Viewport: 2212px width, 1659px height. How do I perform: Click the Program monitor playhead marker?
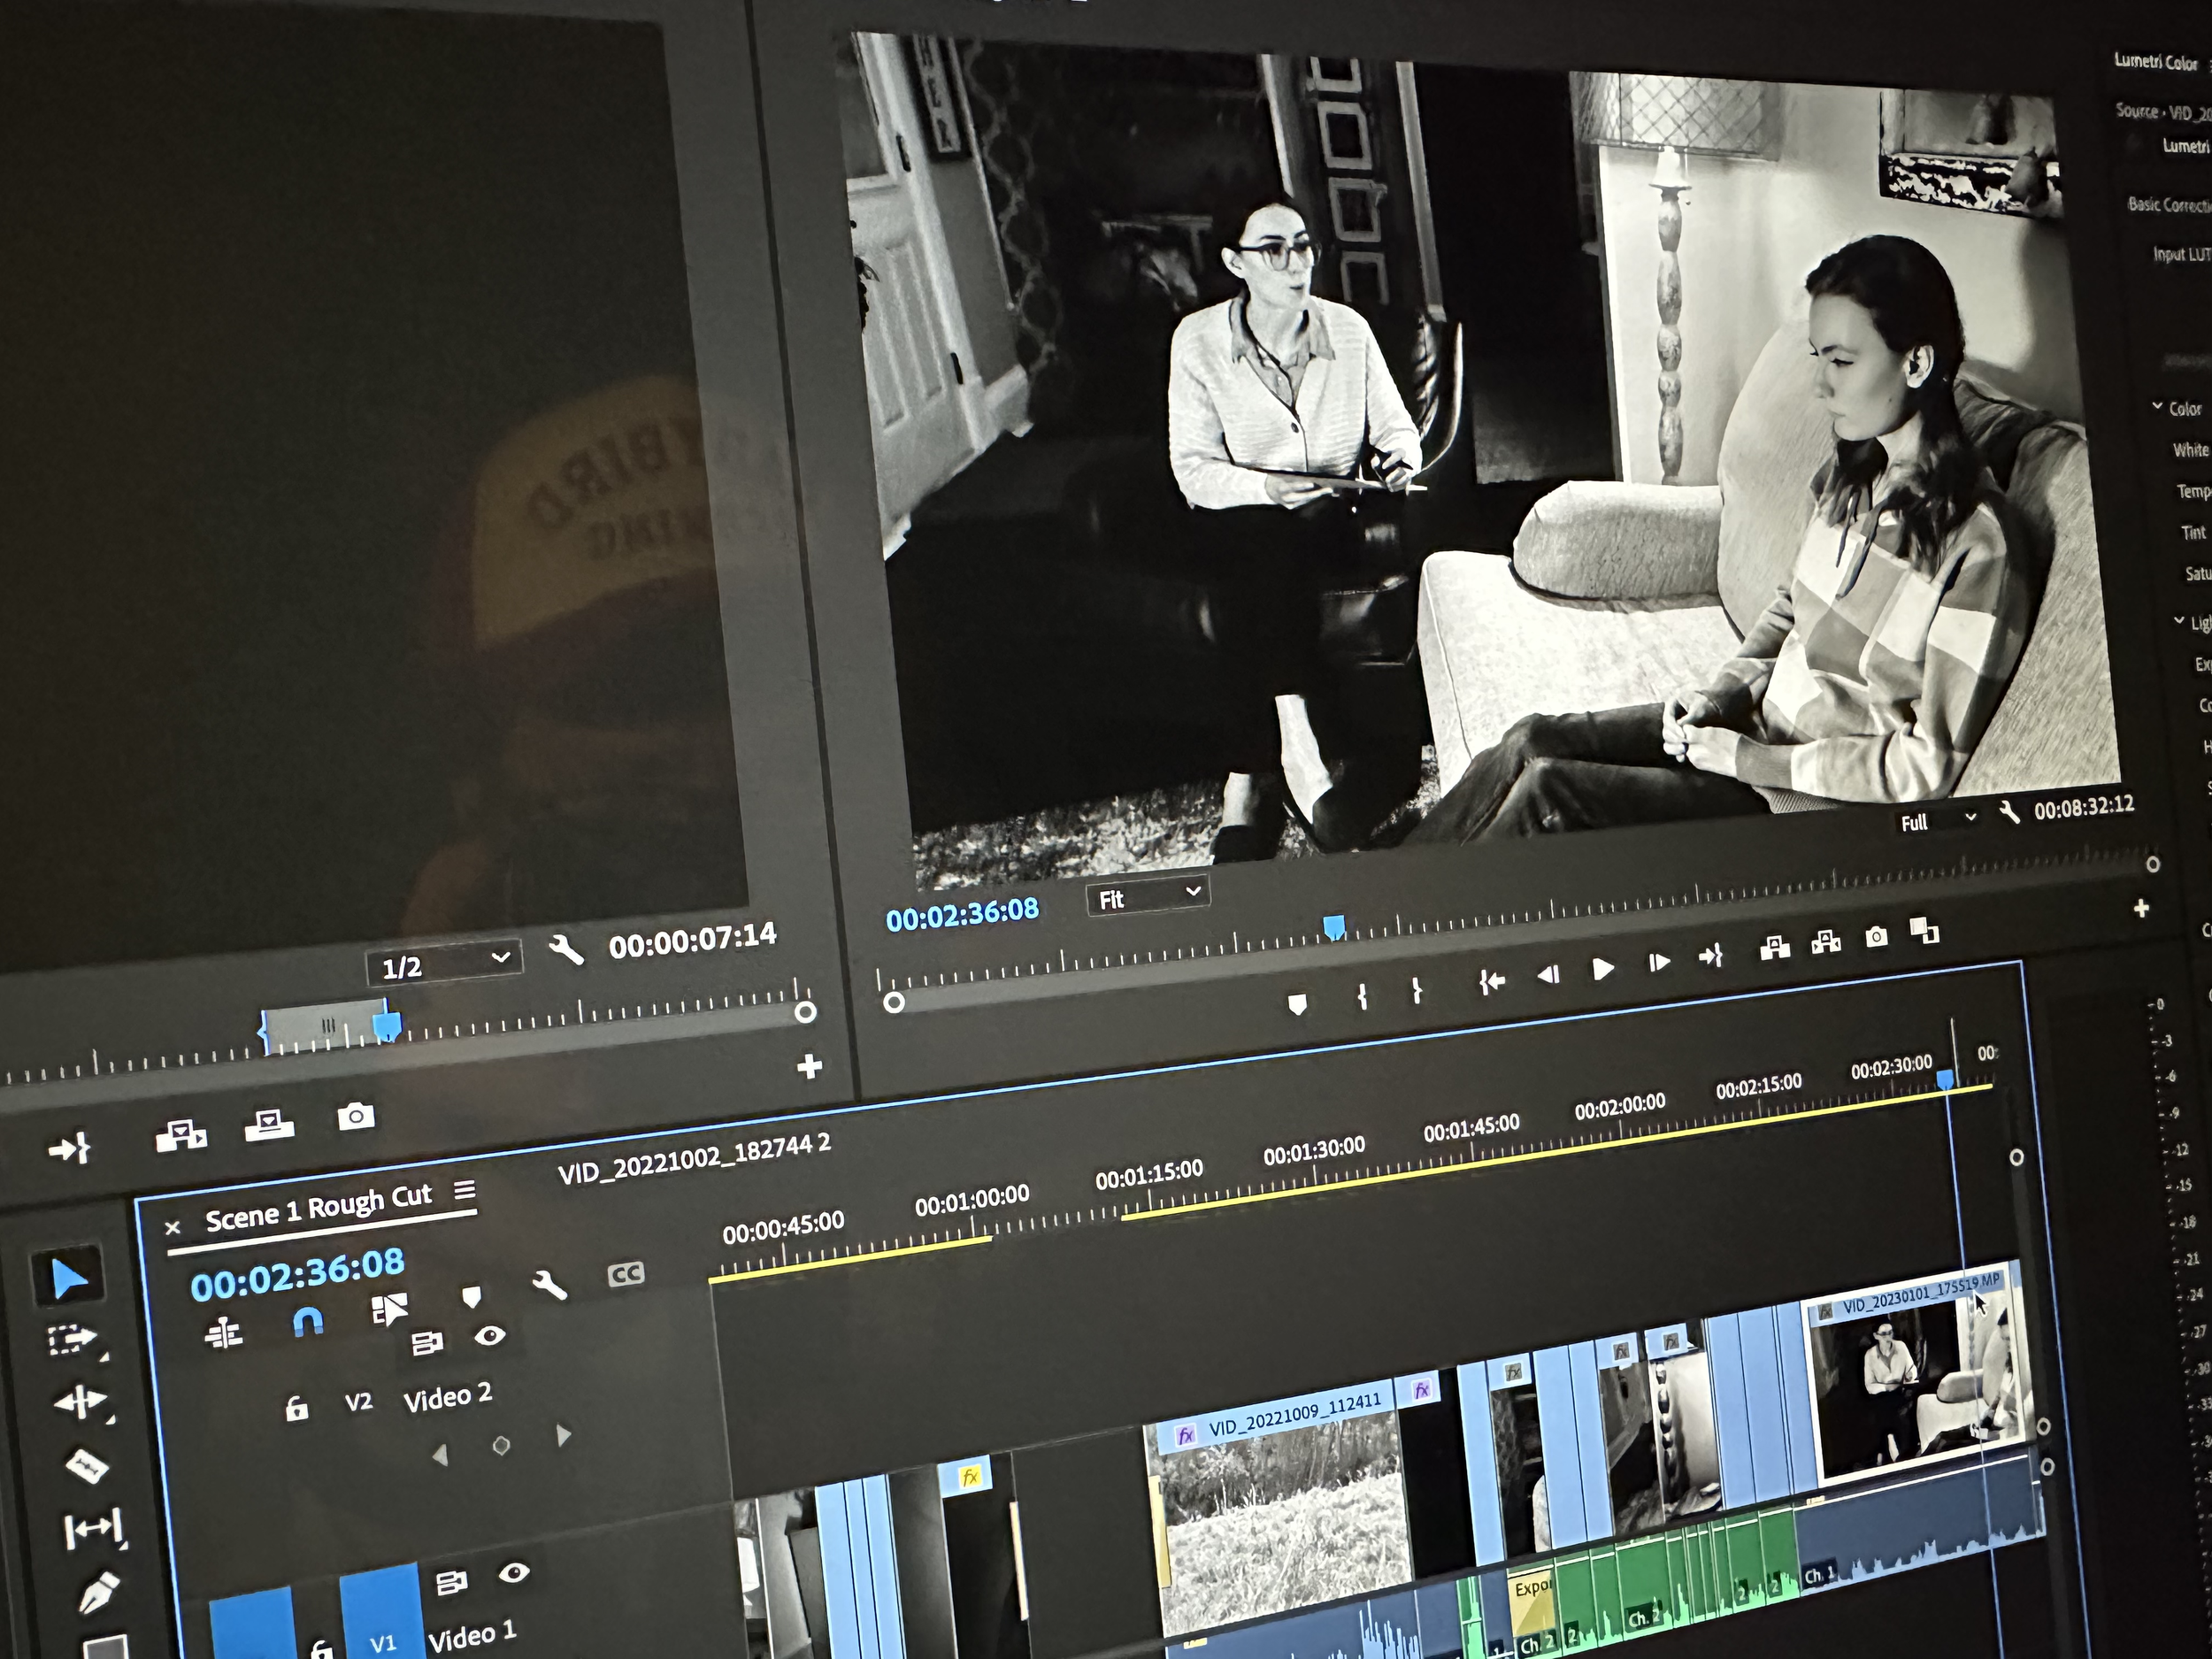1333,927
